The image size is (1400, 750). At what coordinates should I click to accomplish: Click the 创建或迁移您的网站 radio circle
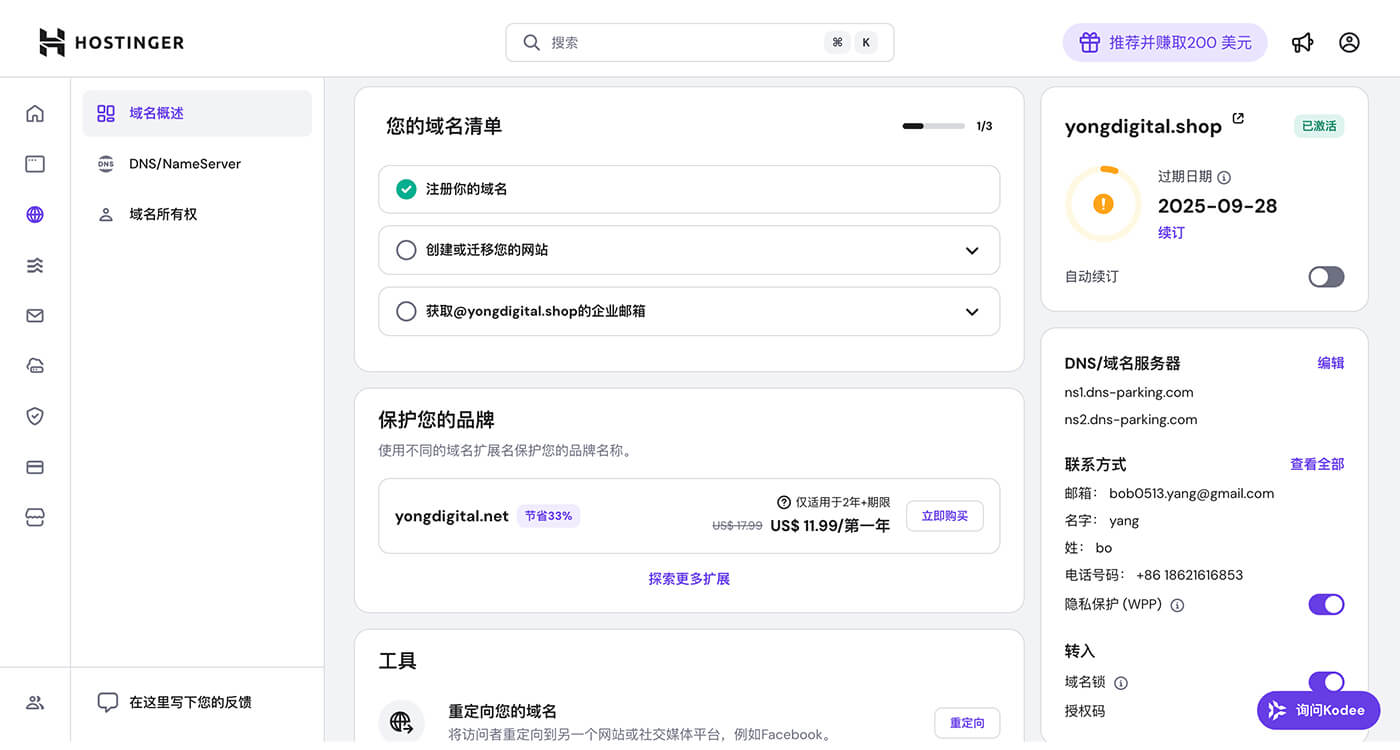(406, 250)
